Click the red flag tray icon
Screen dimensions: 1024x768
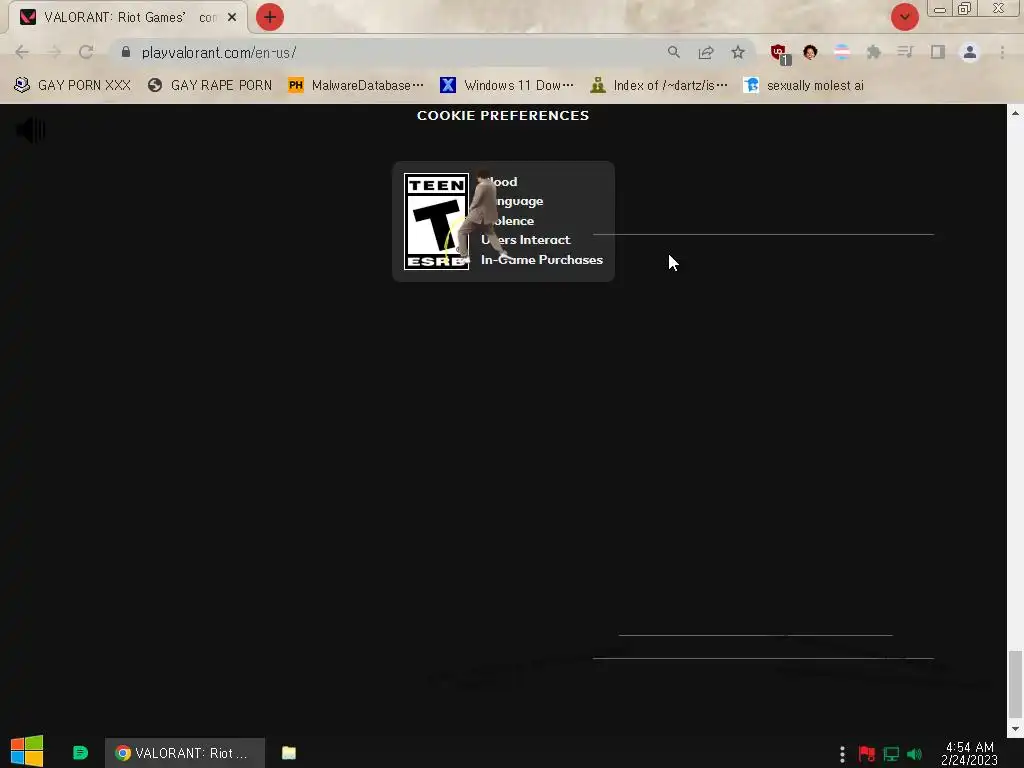tap(867, 754)
